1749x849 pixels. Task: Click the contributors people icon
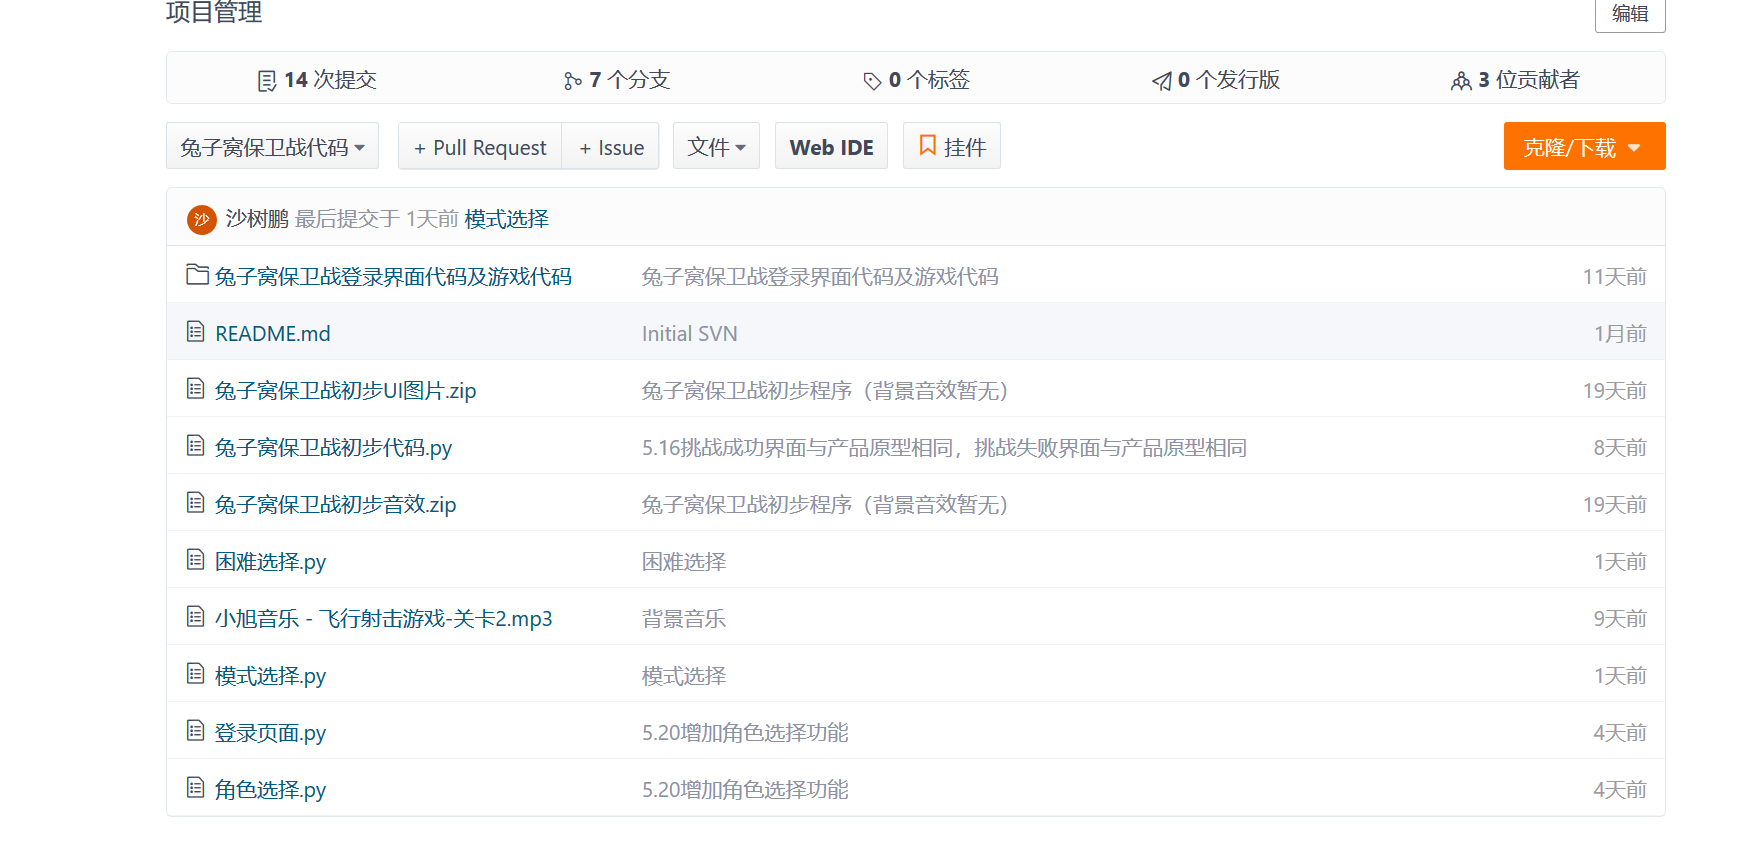(x=1461, y=81)
